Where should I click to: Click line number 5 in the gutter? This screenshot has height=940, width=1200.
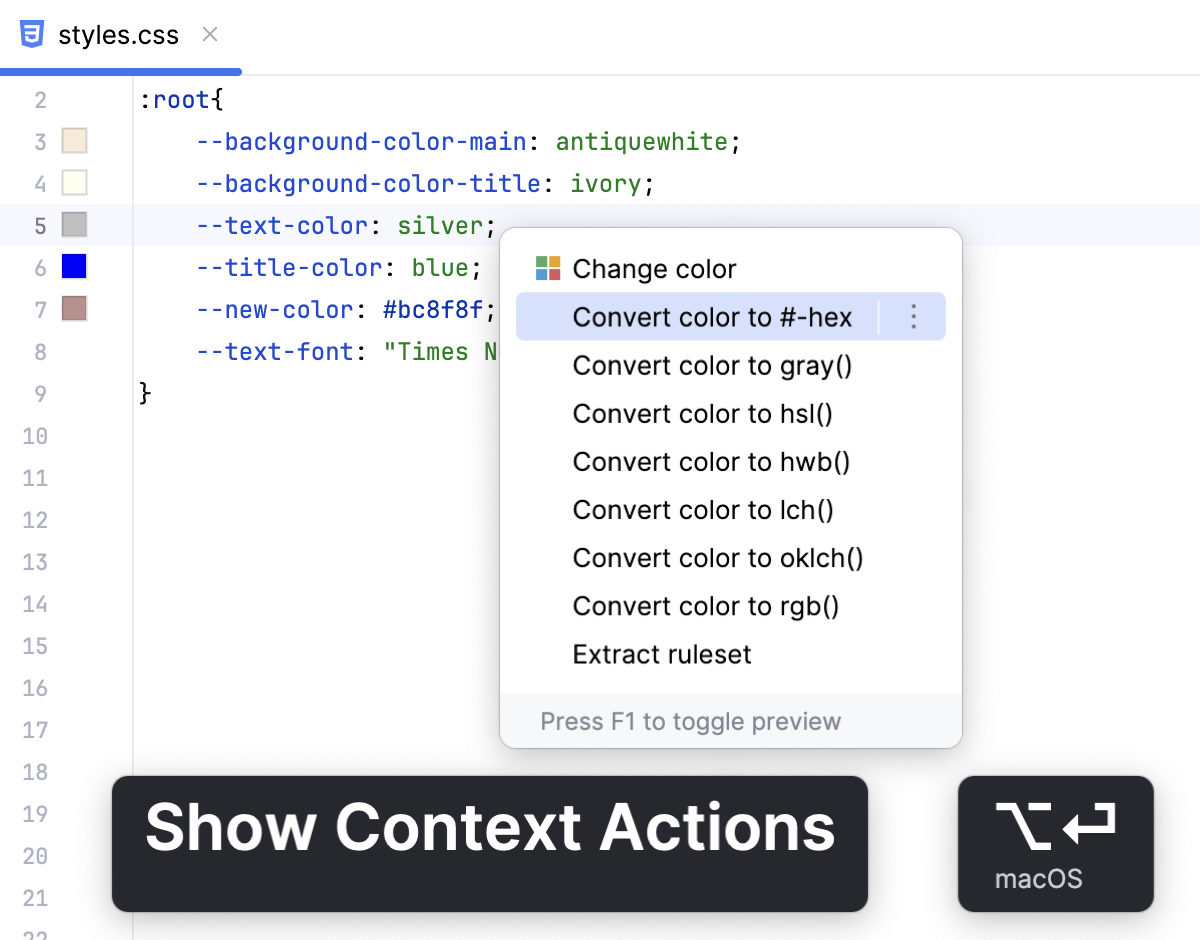coord(38,225)
